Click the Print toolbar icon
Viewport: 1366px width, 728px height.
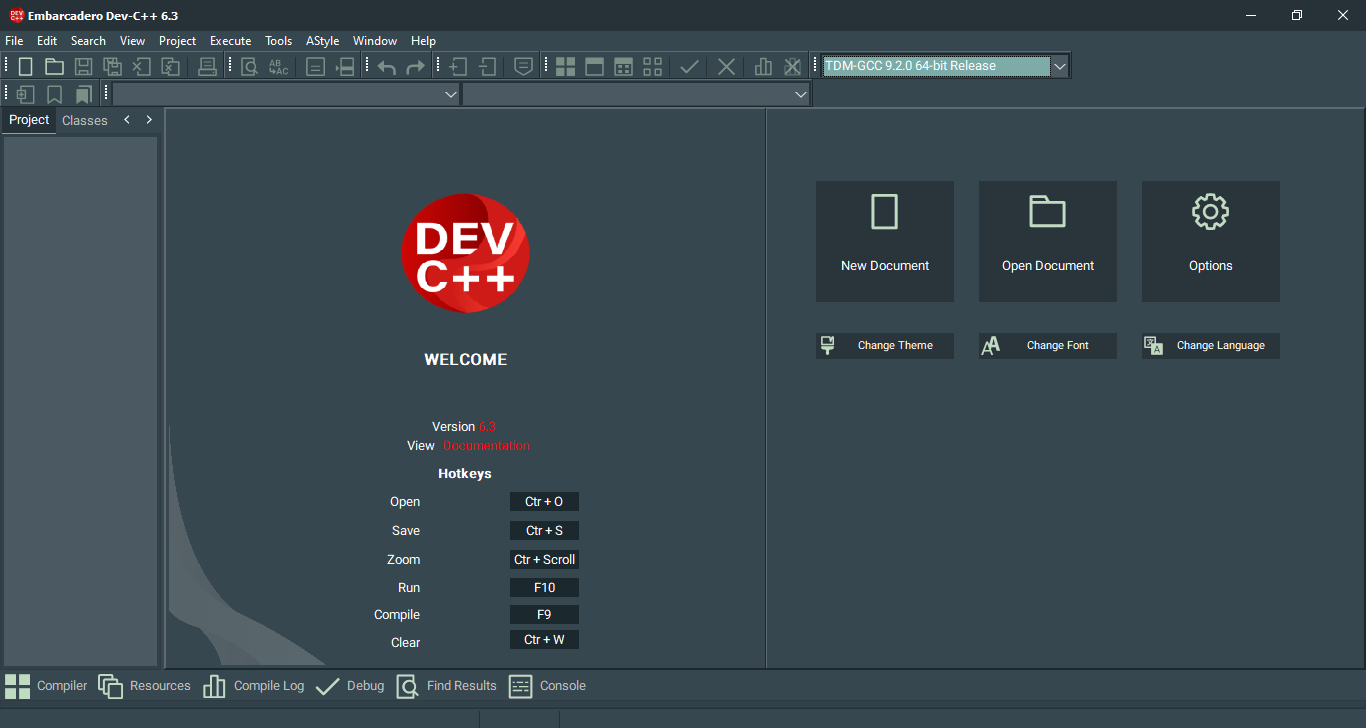coord(207,67)
